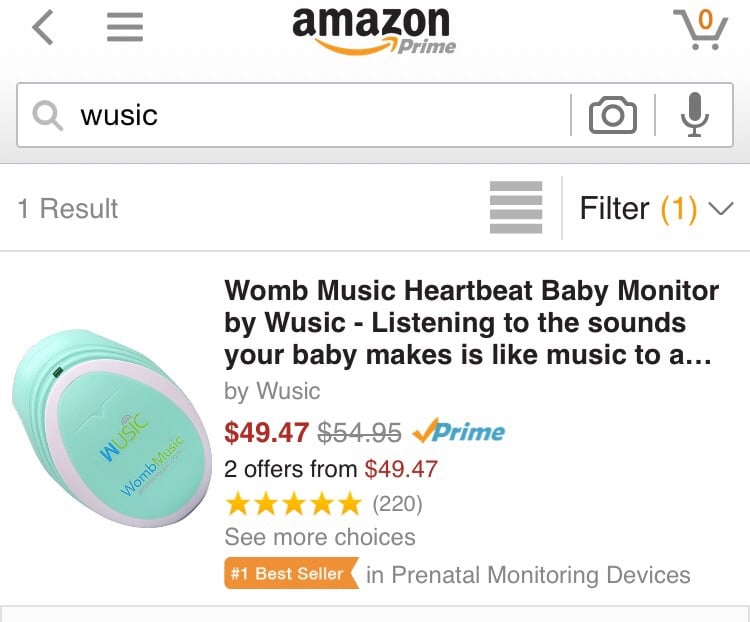
Task: Start voice search with microphone
Action: pyautogui.click(x=694, y=115)
